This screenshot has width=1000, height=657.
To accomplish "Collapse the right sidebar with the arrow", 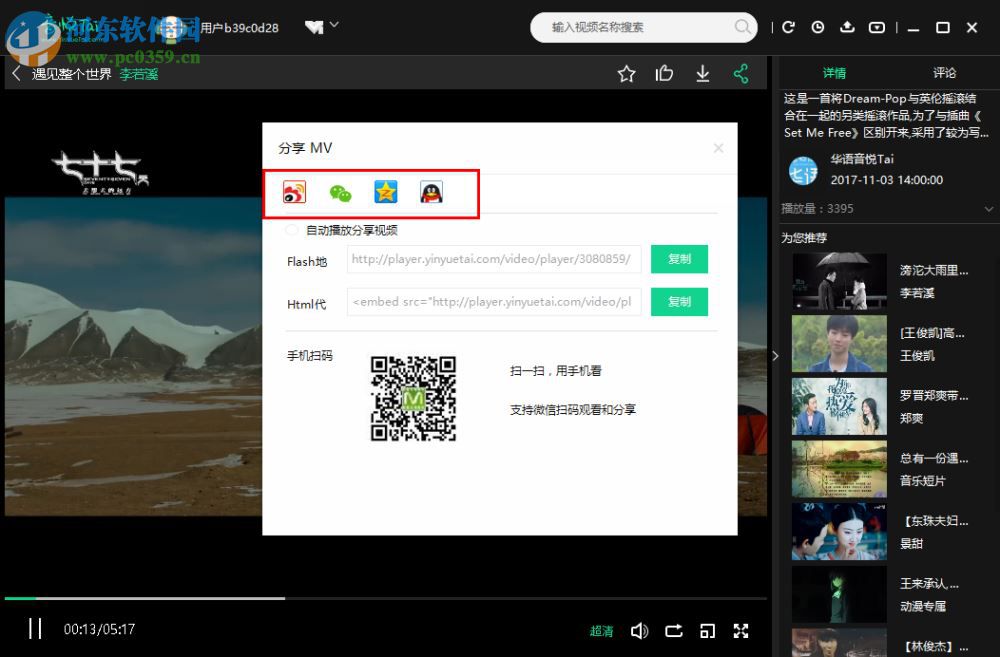I will (775, 355).
